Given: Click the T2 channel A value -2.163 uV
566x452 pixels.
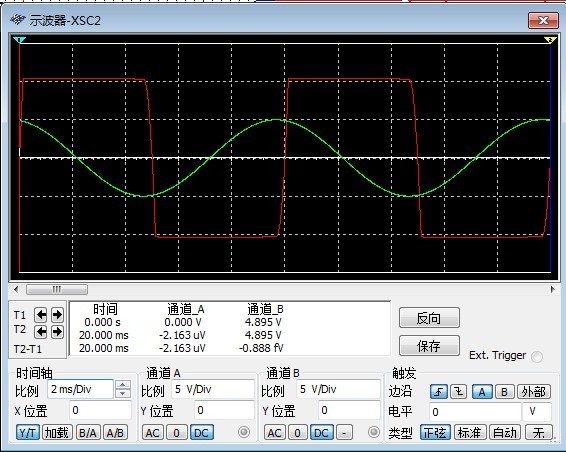Looking at the screenshot, I should click(182, 335).
